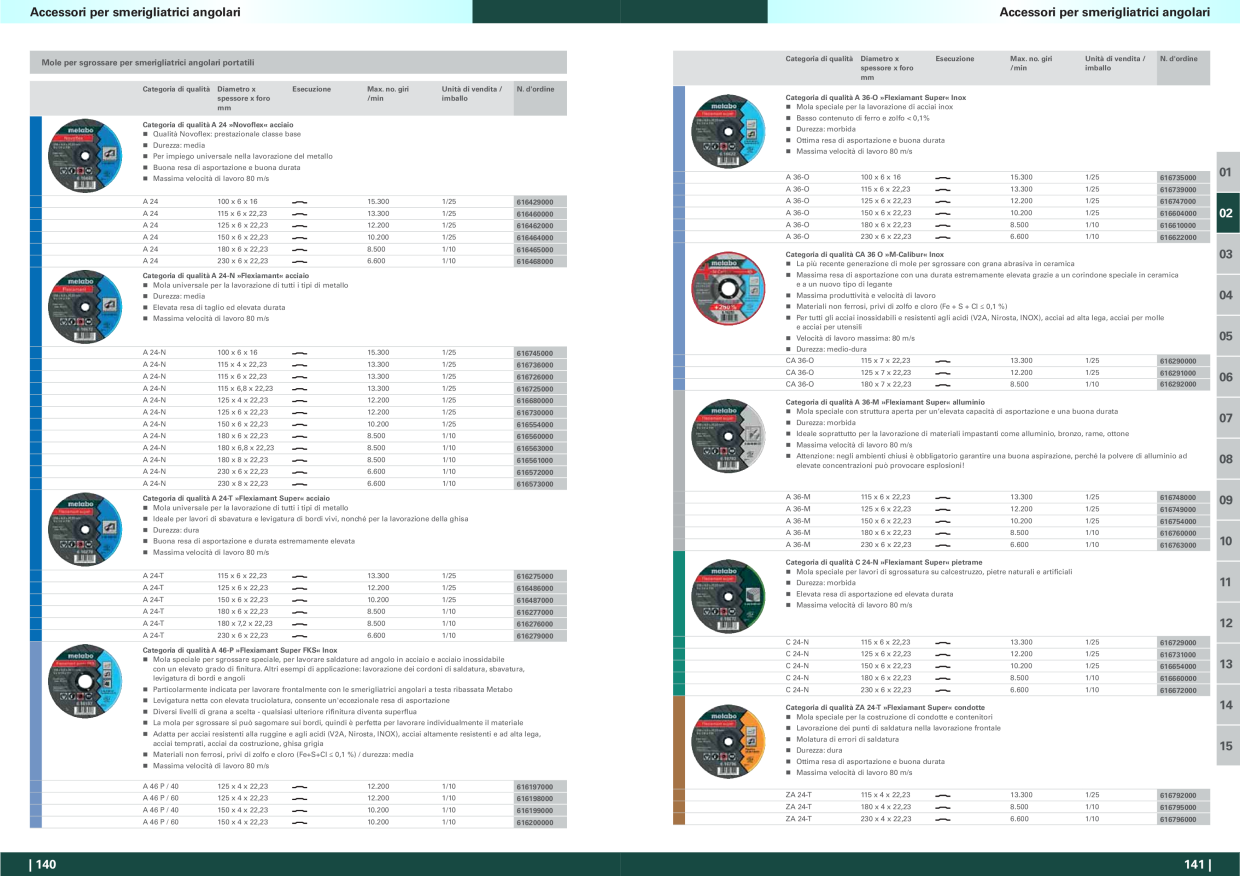Select order number 616486000

pos(534,588)
